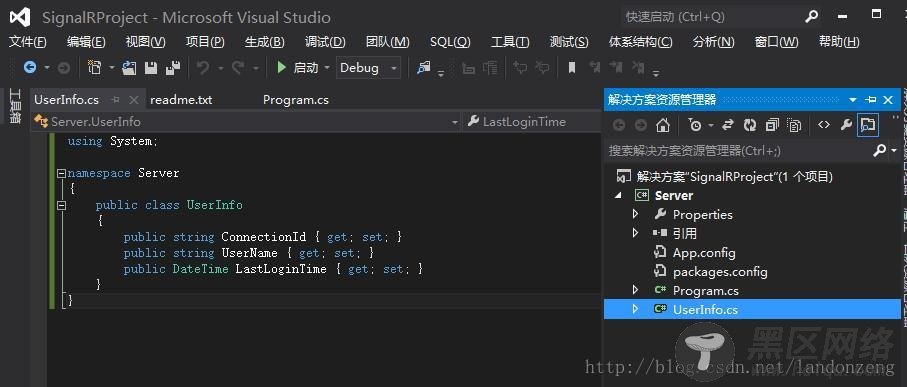This screenshot has height=387, width=907.
Task: Open the 工具箱 toolbox side tab
Action: coord(15,106)
